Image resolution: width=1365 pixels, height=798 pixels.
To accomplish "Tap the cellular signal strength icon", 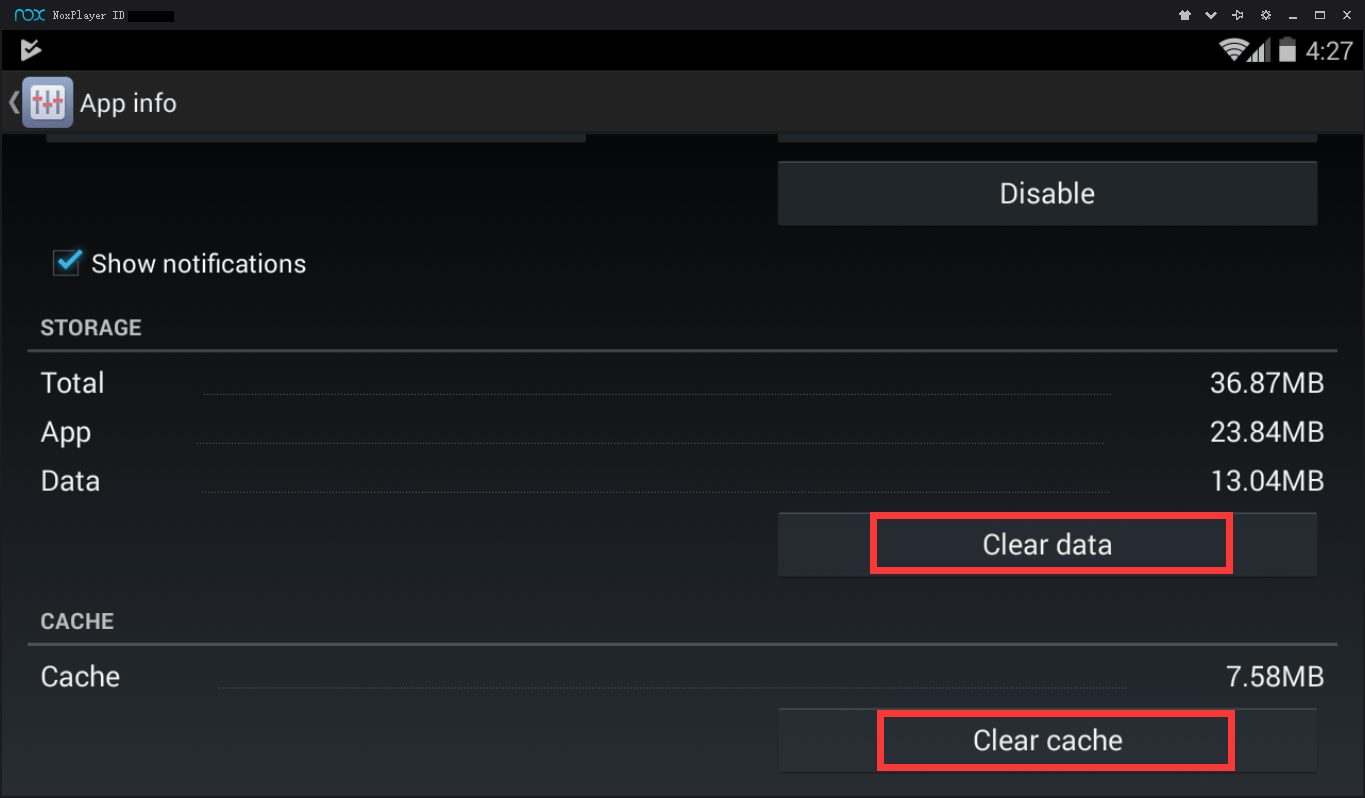I will click(1259, 50).
